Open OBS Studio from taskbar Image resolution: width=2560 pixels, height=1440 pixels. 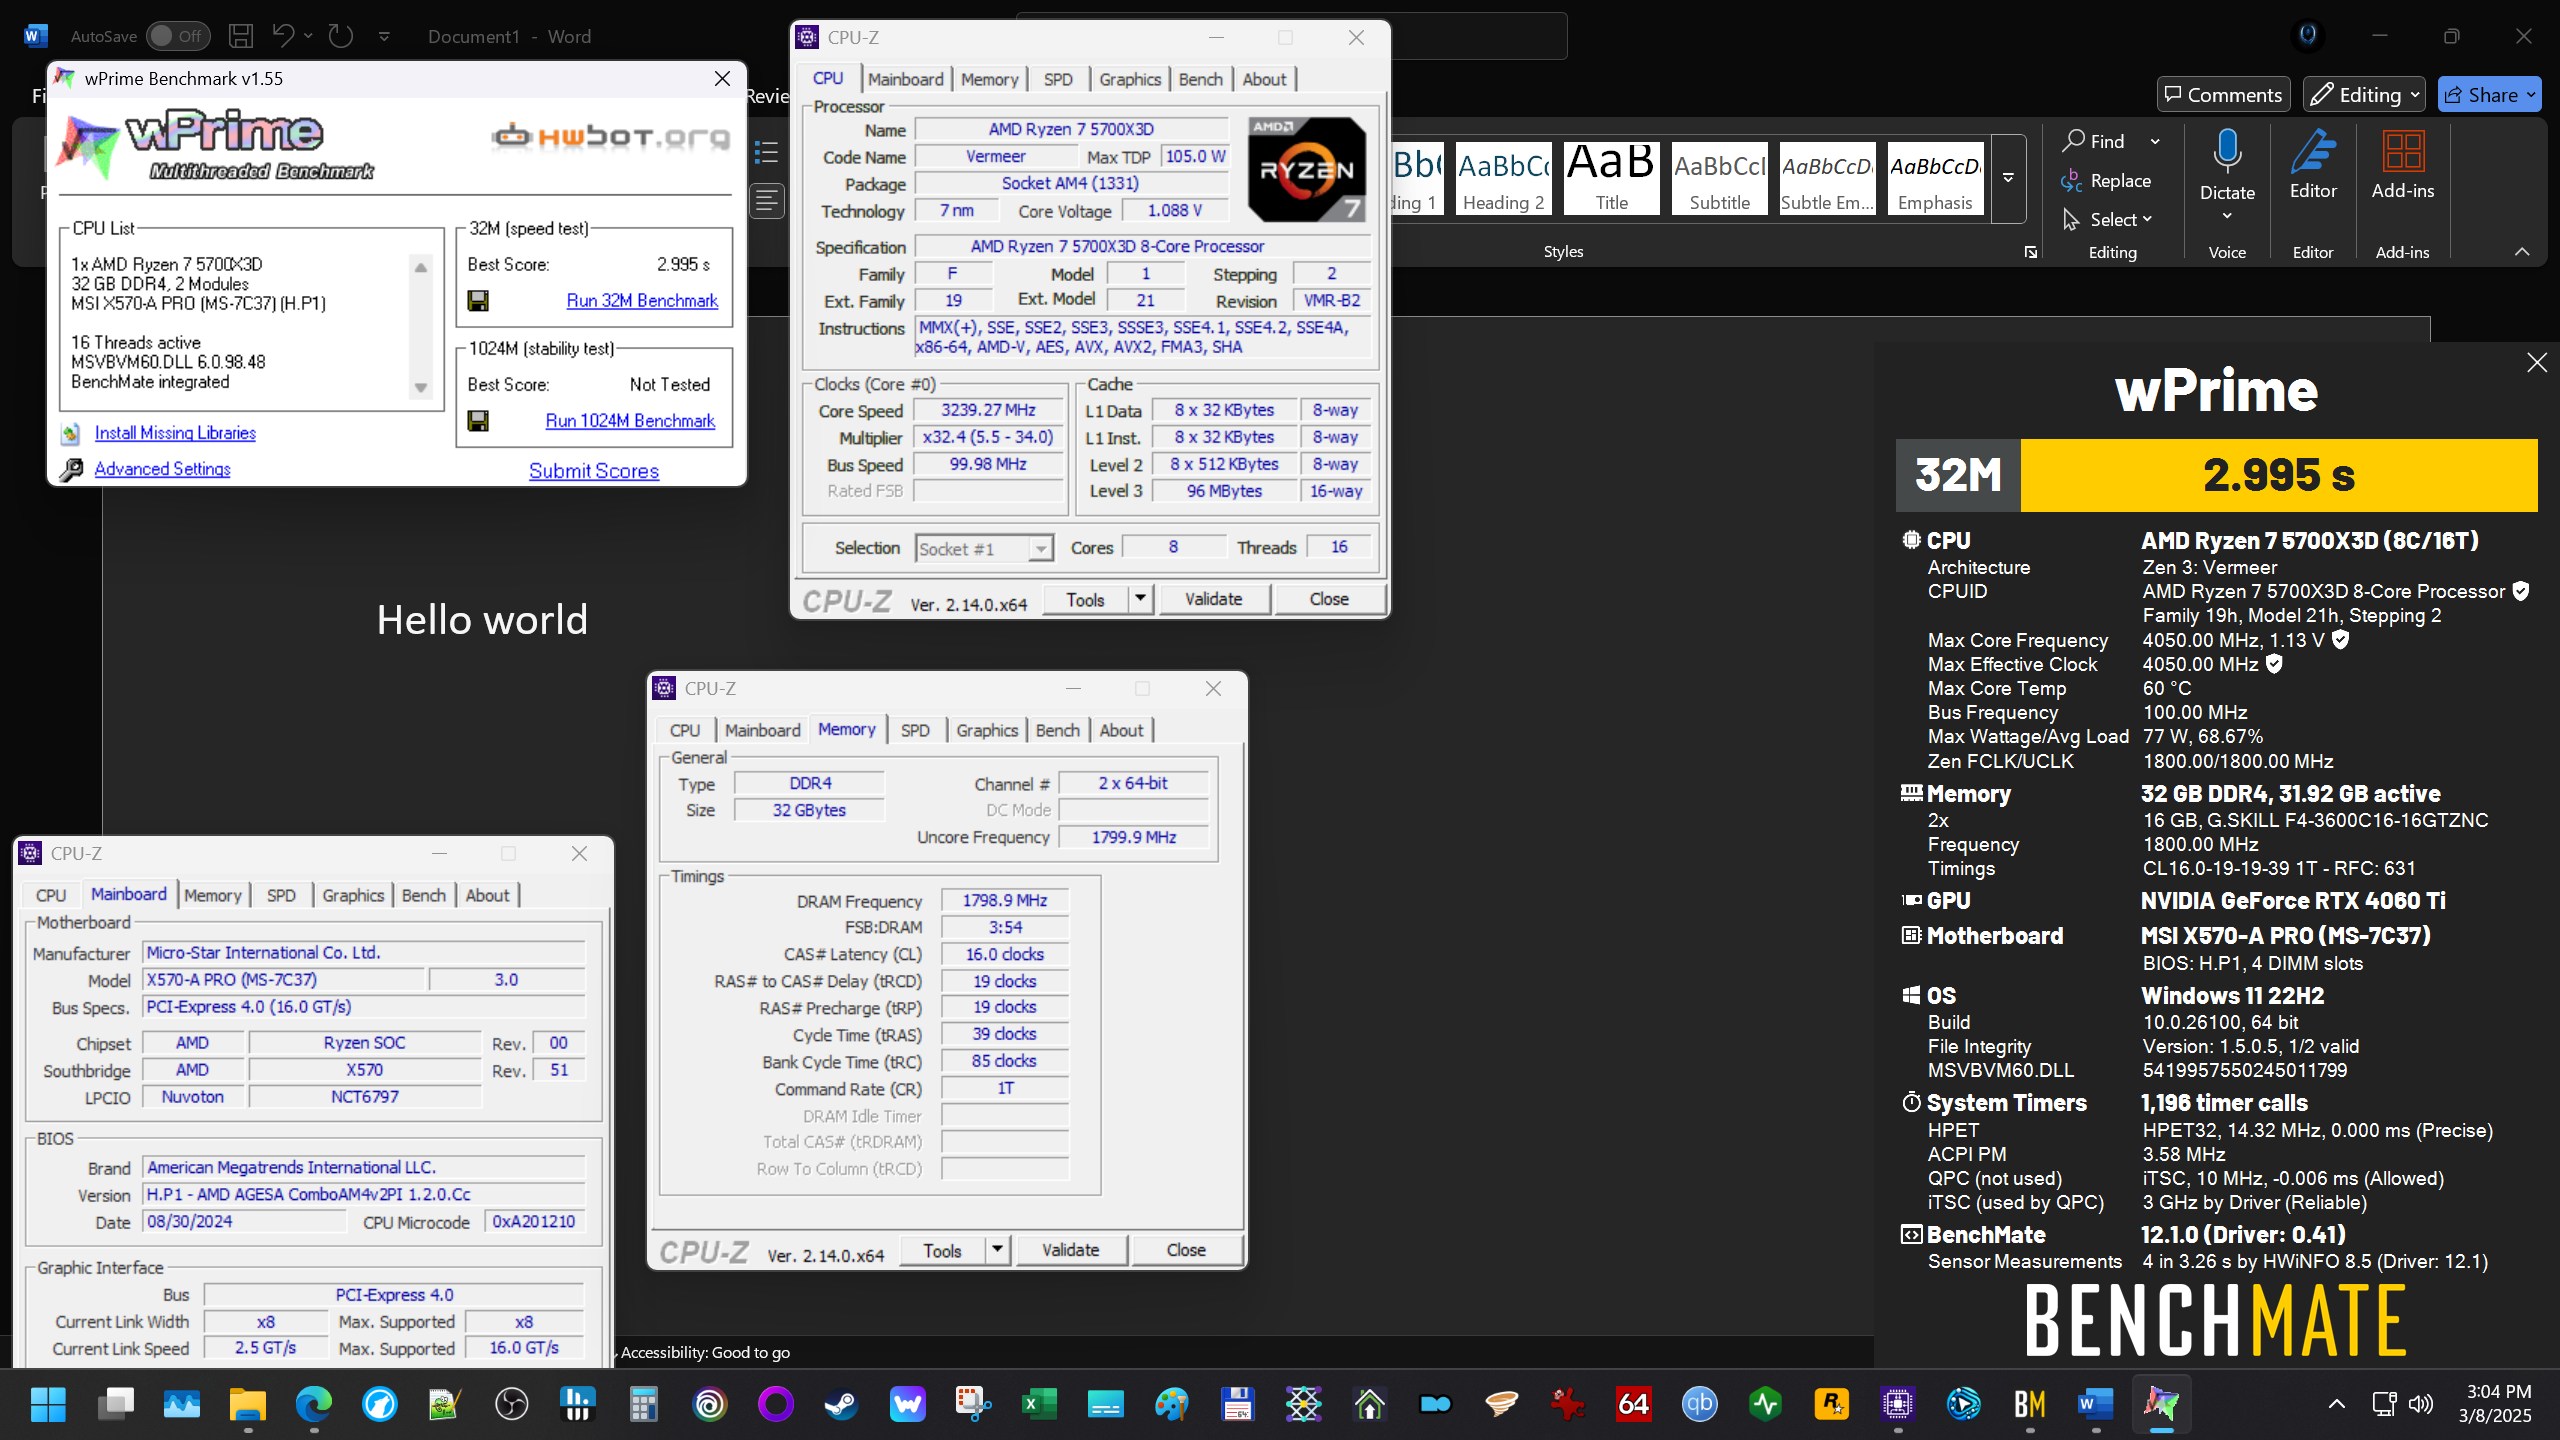(x=511, y=1405)
